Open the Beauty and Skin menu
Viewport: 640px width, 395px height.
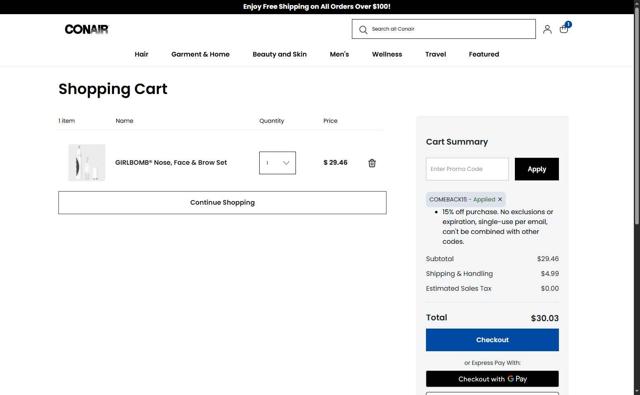click(280, 54)
